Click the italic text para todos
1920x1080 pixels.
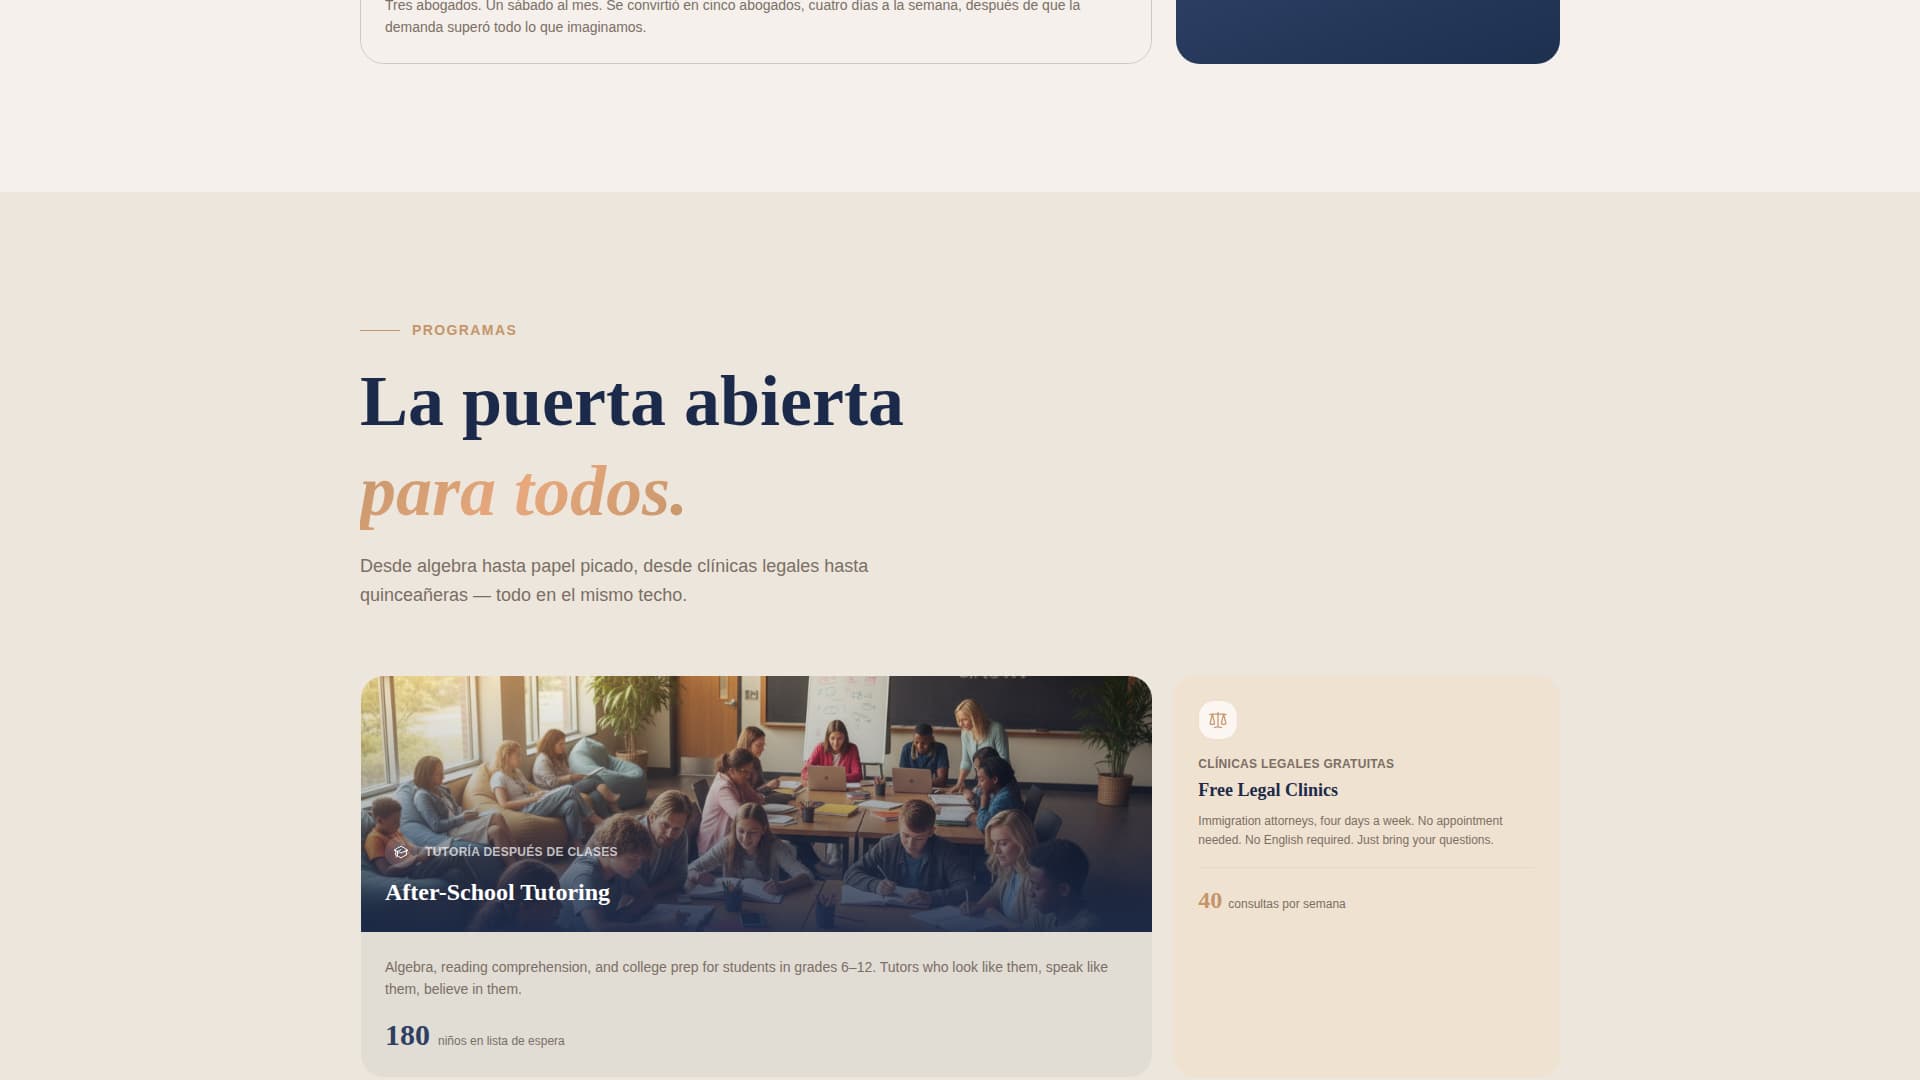tap(523, 489)
